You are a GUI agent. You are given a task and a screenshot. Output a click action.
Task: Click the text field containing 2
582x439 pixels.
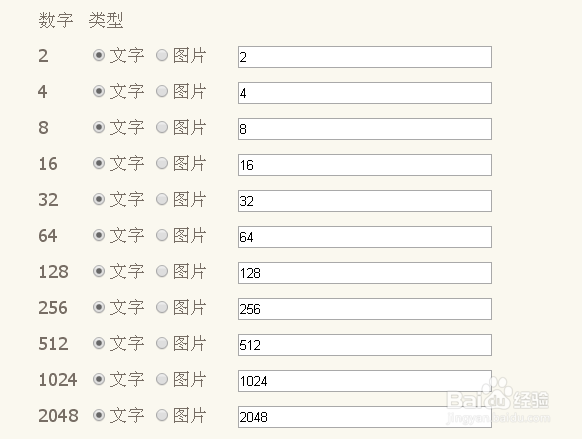point(365,57)
